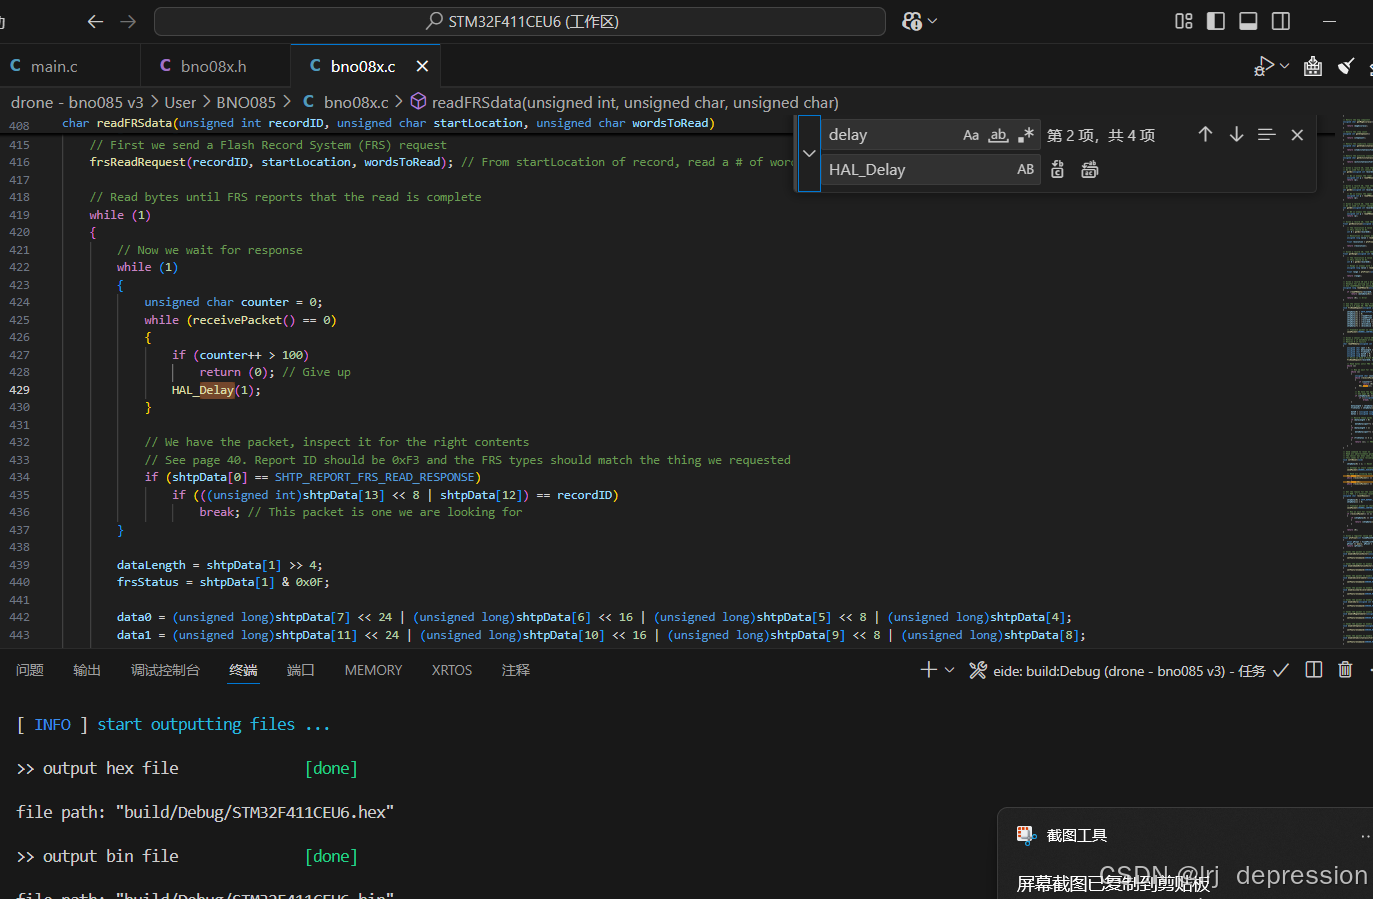Click the command center search box STM32F411CEU6

pos(520,21)
